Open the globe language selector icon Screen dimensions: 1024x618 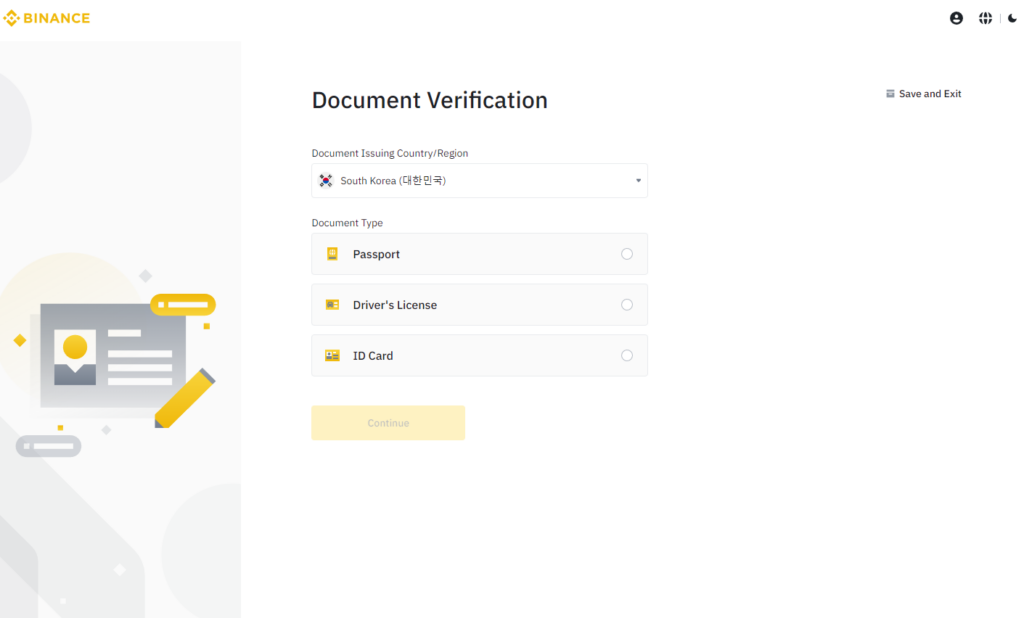click(985, 18)
